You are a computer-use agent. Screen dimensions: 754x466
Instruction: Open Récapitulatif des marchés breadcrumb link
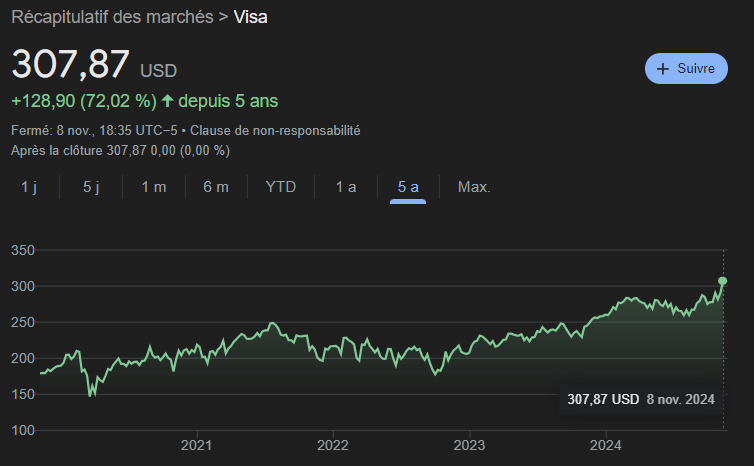click(112, 17)
